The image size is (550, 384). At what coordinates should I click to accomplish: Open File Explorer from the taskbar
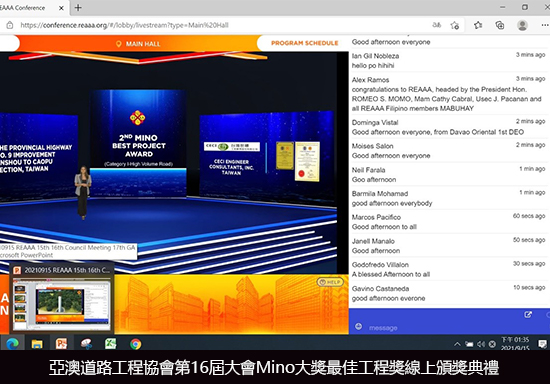[x=37, y=344]
